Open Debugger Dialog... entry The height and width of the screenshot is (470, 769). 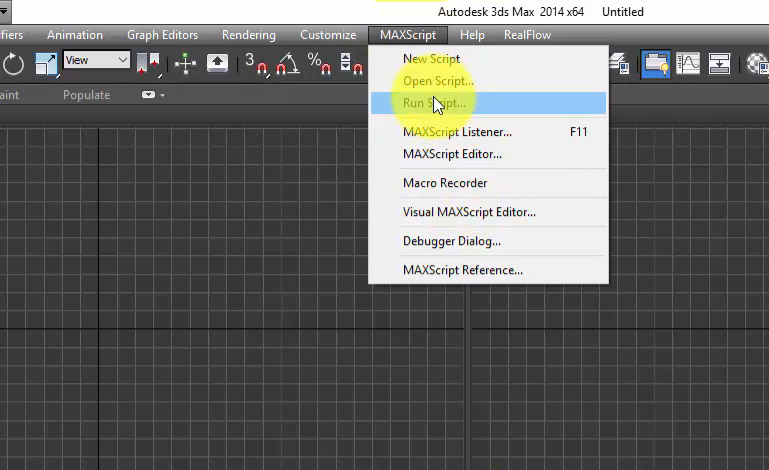point(488,241)
